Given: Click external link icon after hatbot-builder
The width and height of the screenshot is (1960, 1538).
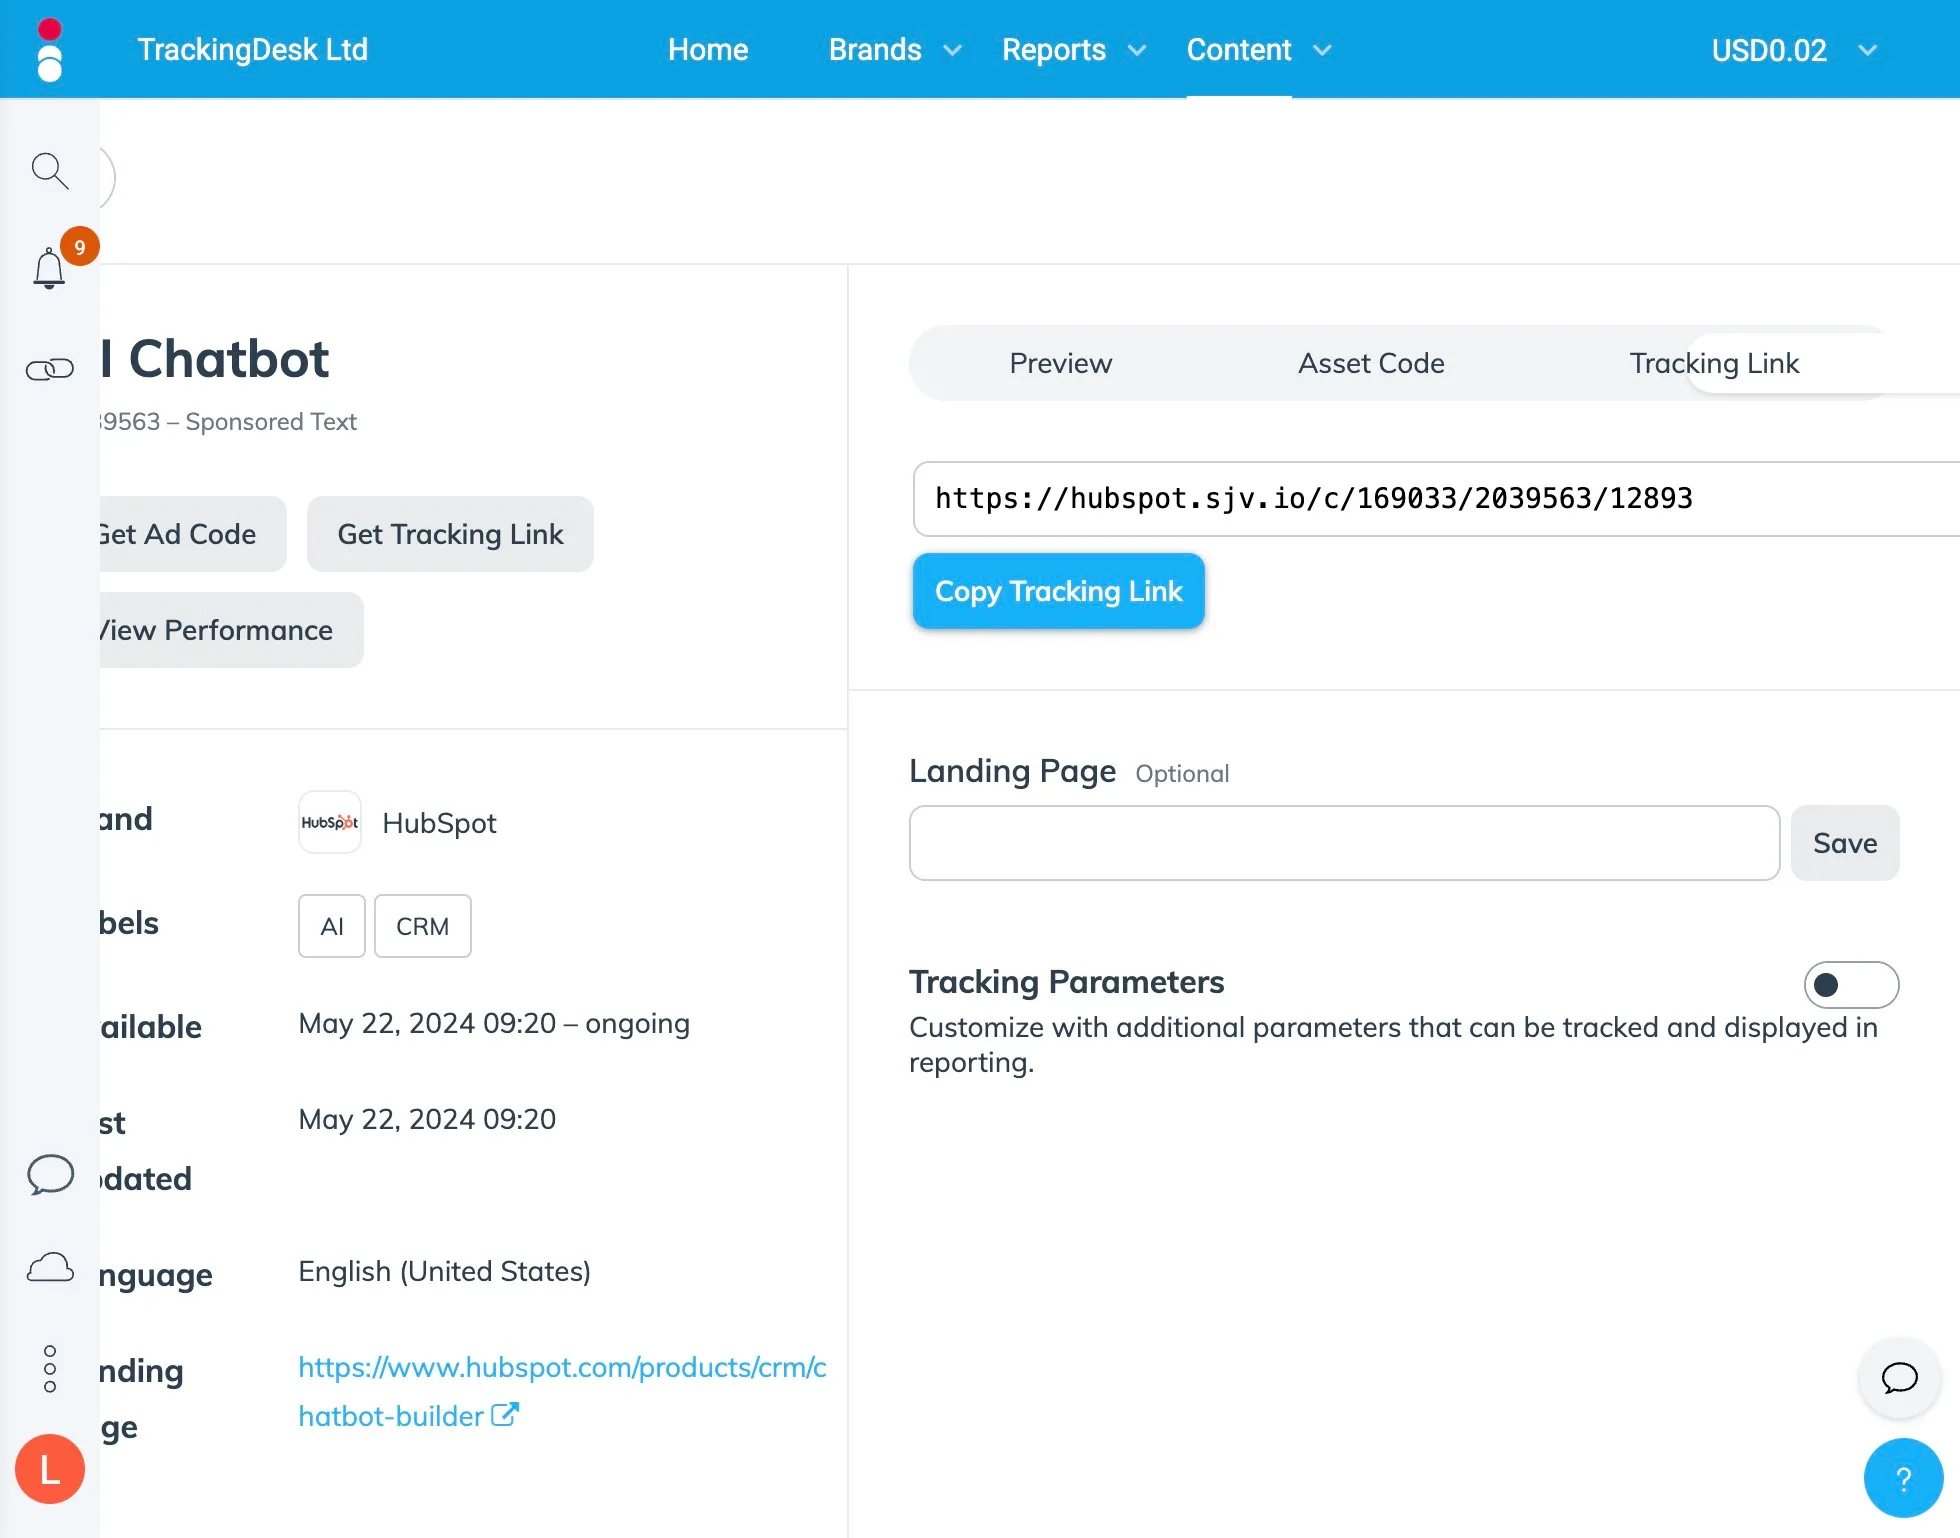Looking at the screenshot, I should pyautogui.click(x=505, y=1414).
